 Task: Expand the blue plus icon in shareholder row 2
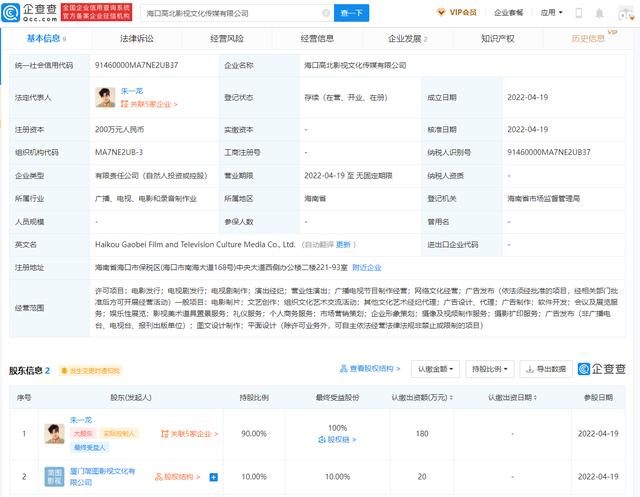tap(213, 477)
